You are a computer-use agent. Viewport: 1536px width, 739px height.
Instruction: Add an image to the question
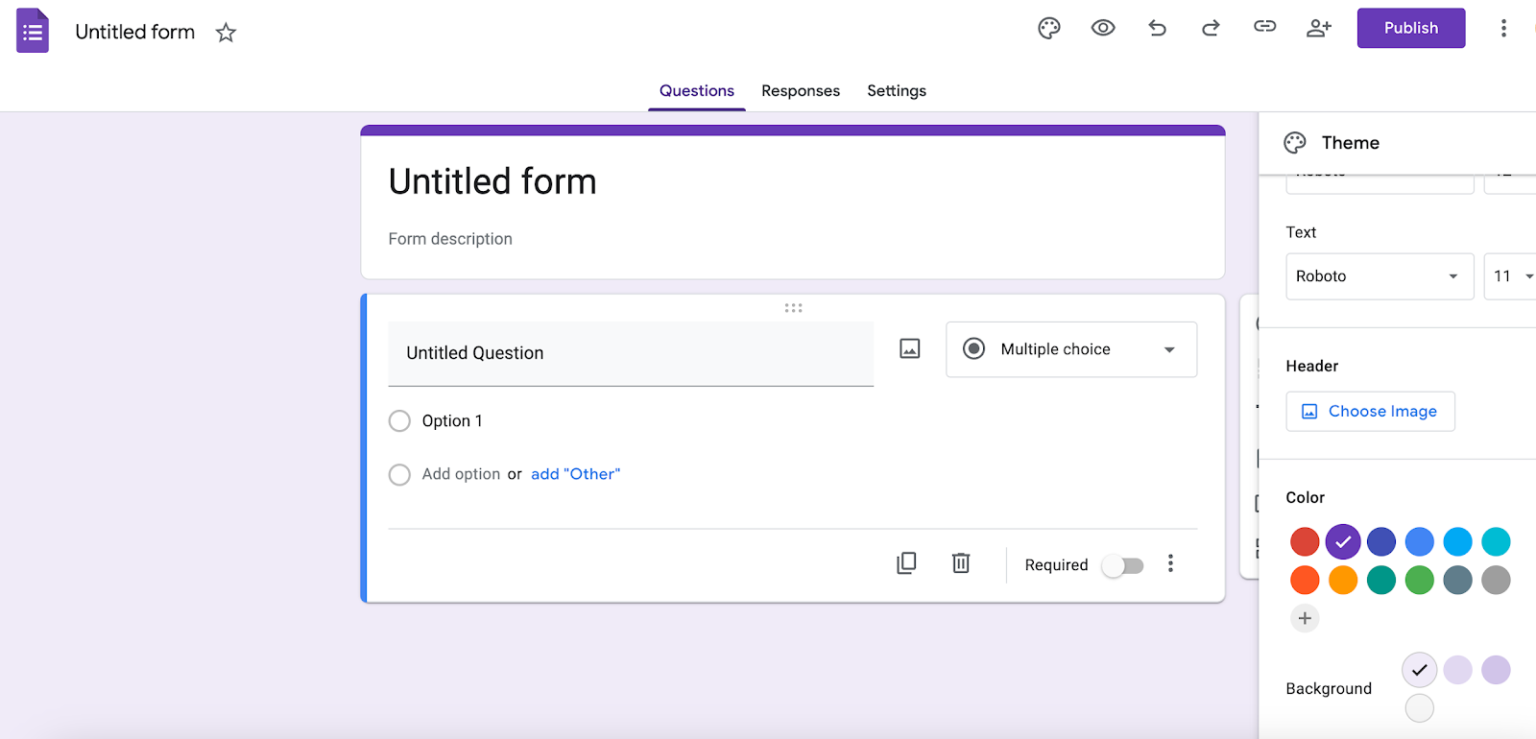[x=909, y=349]
